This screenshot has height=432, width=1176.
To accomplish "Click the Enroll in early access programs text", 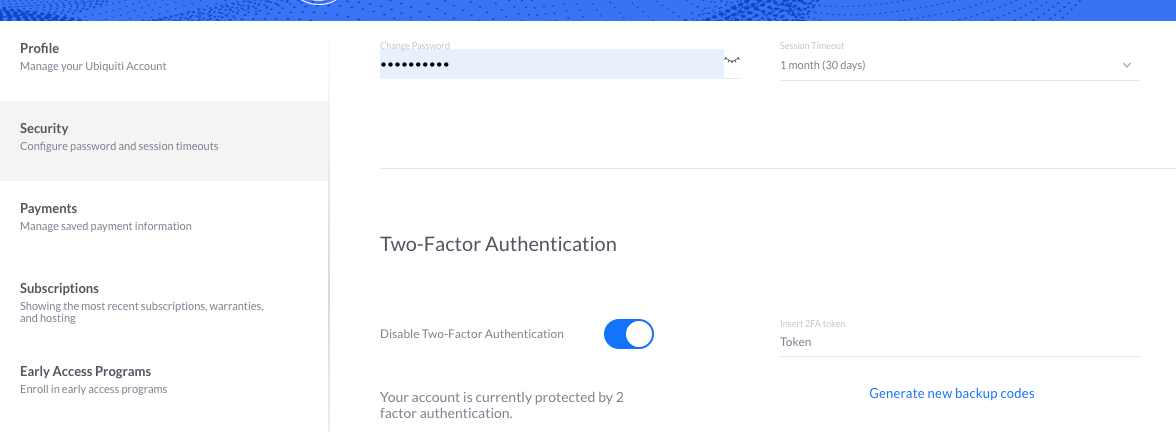I will [x=94, y=389].
